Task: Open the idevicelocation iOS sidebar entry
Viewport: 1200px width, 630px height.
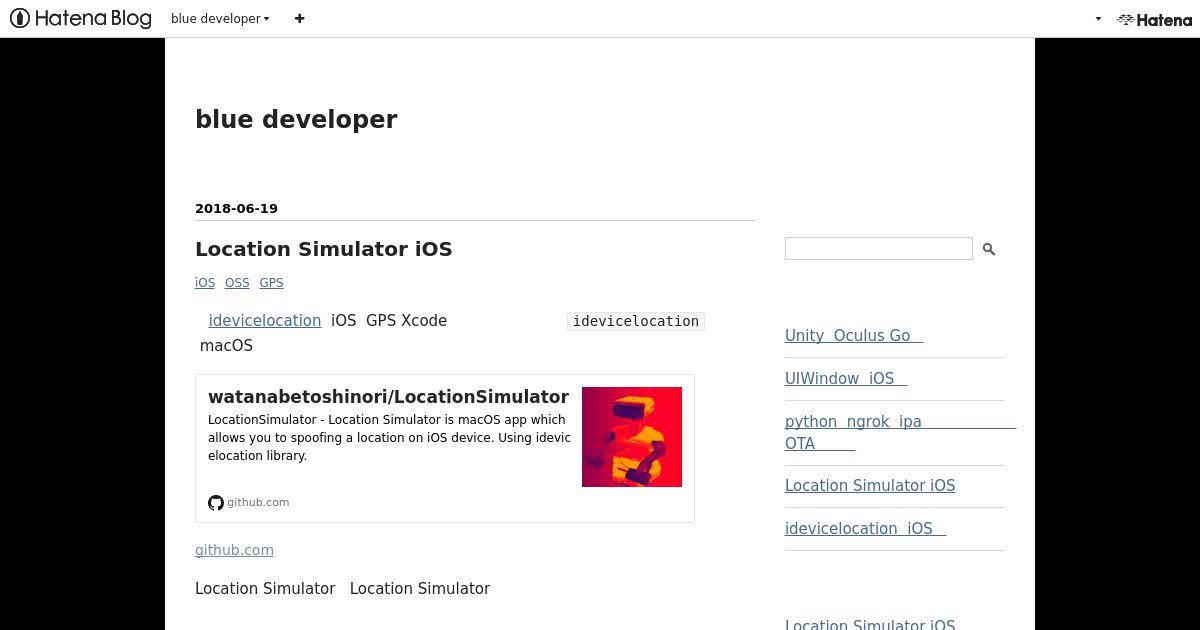Action: 865,528
